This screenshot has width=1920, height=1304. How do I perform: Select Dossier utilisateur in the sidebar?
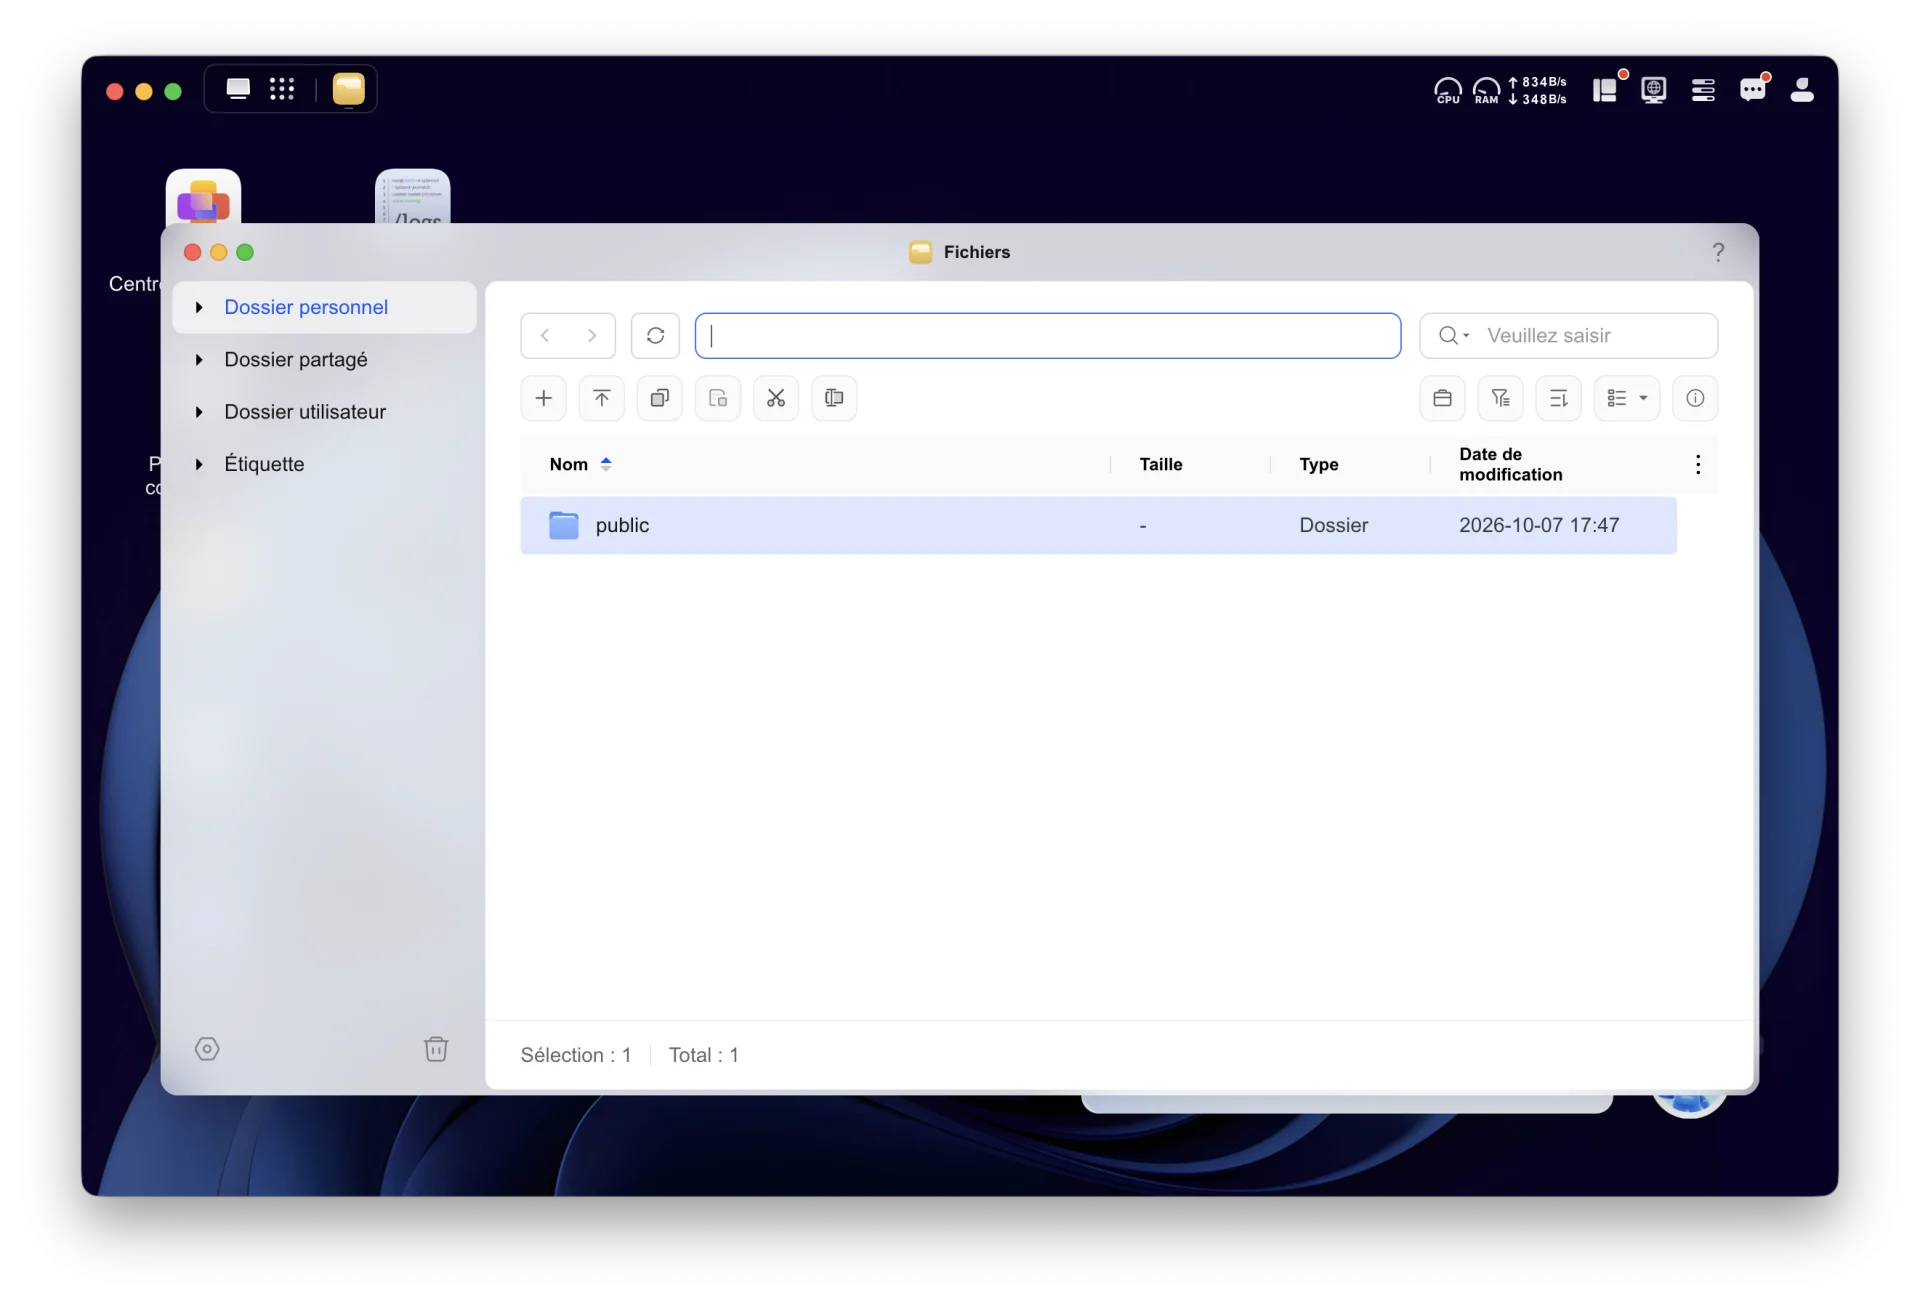click(x=325, y=411)
